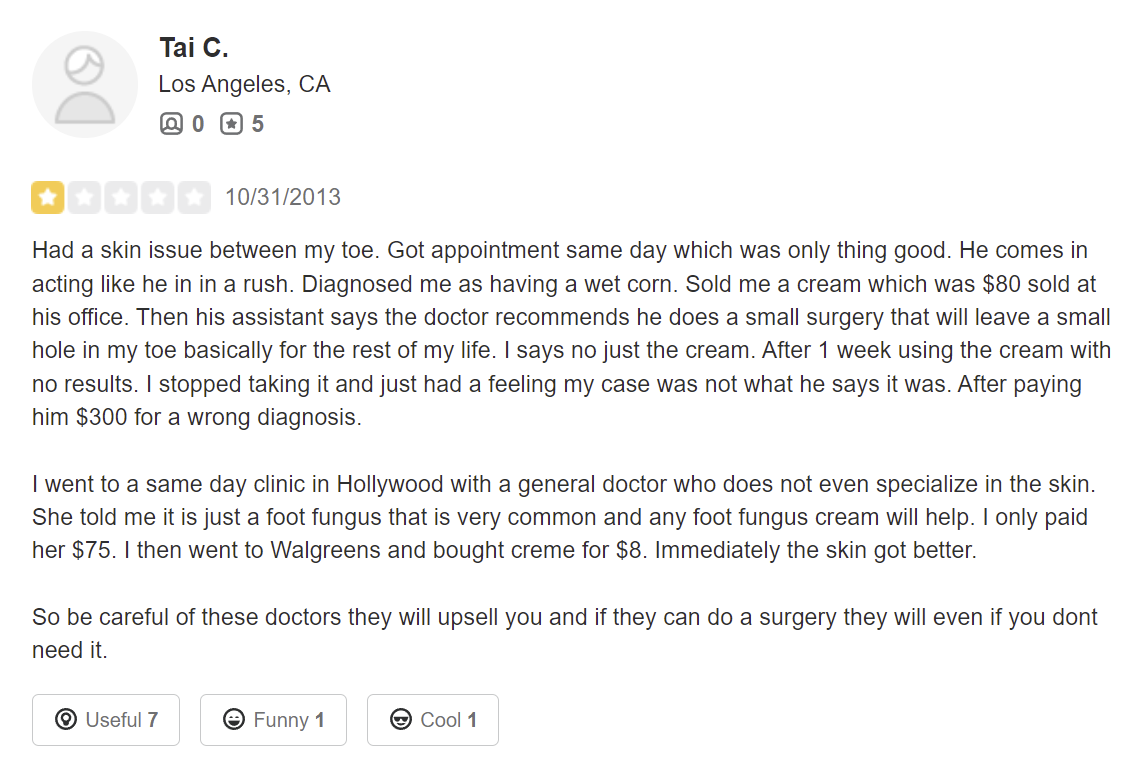The width and height of the screenshot is (1140, 774).
Task: Click the friends count icon
Action: point(171,124)
